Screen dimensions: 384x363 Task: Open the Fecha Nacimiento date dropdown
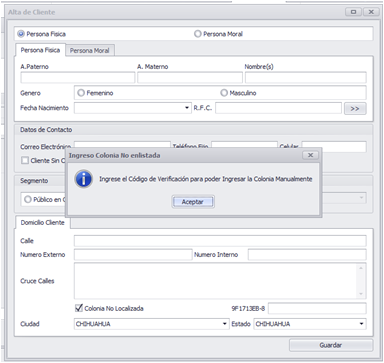point(187,108)
